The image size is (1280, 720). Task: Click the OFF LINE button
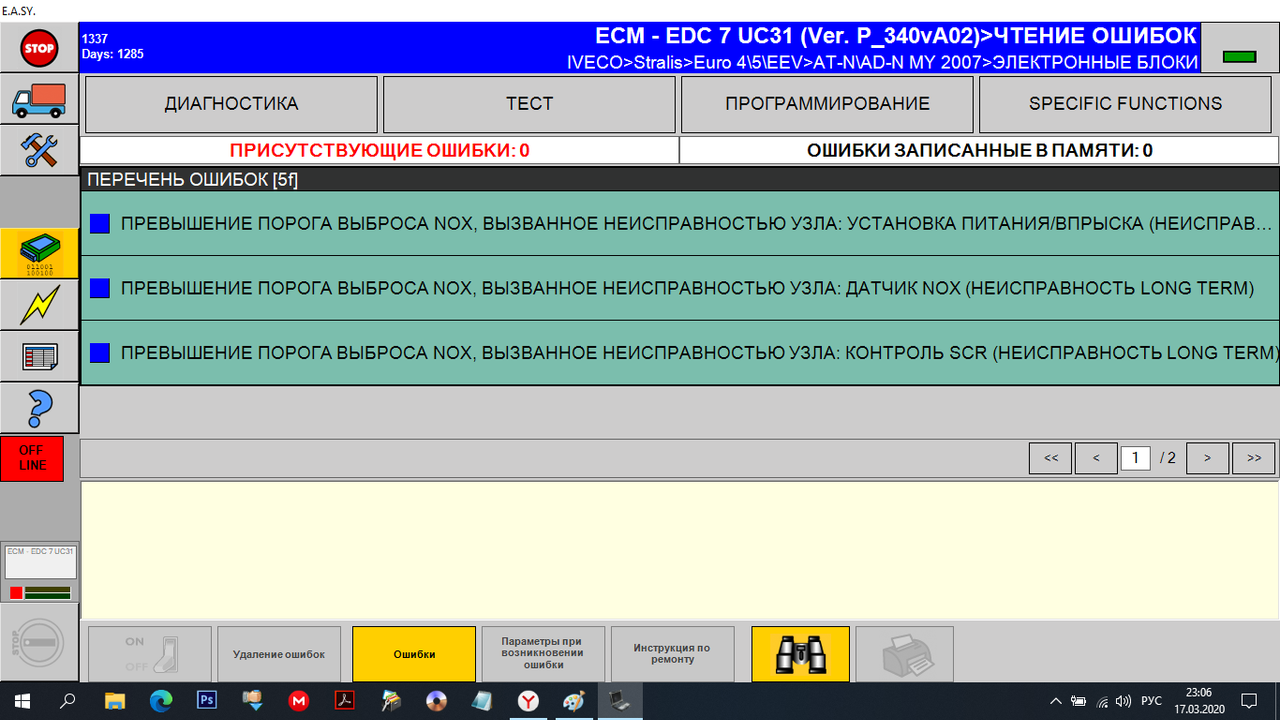pos(33,458)
